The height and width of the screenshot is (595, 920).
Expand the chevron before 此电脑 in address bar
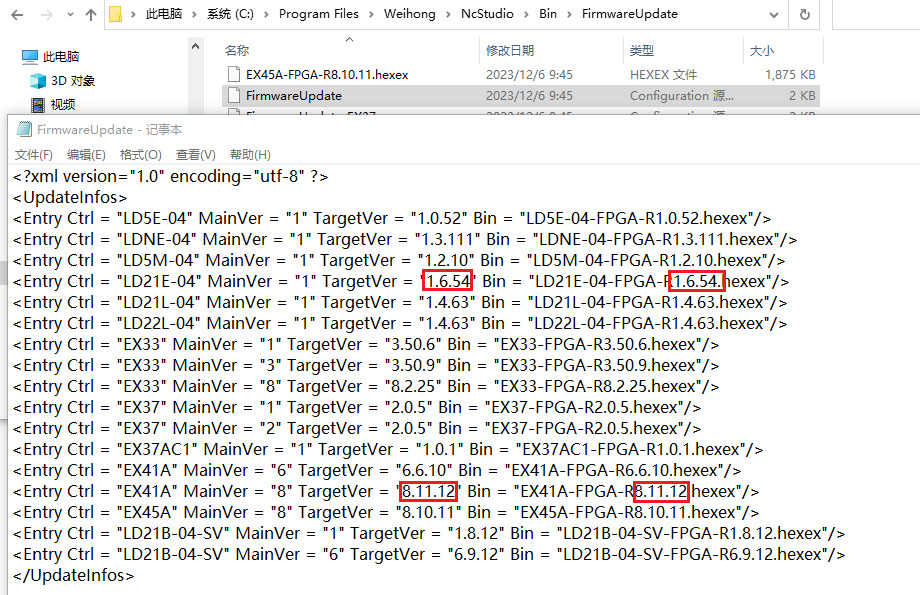(134, 14)
